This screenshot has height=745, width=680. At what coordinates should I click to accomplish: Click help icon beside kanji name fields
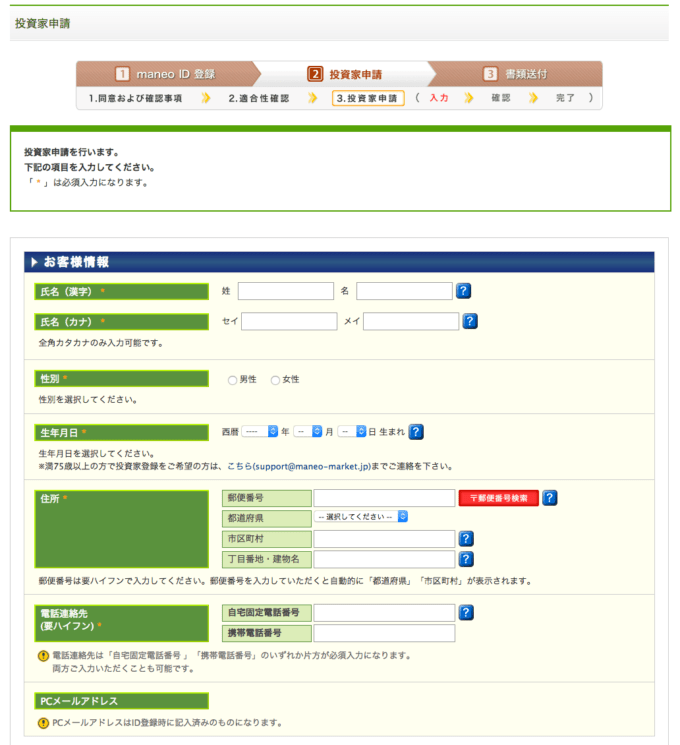pos(463,291)
